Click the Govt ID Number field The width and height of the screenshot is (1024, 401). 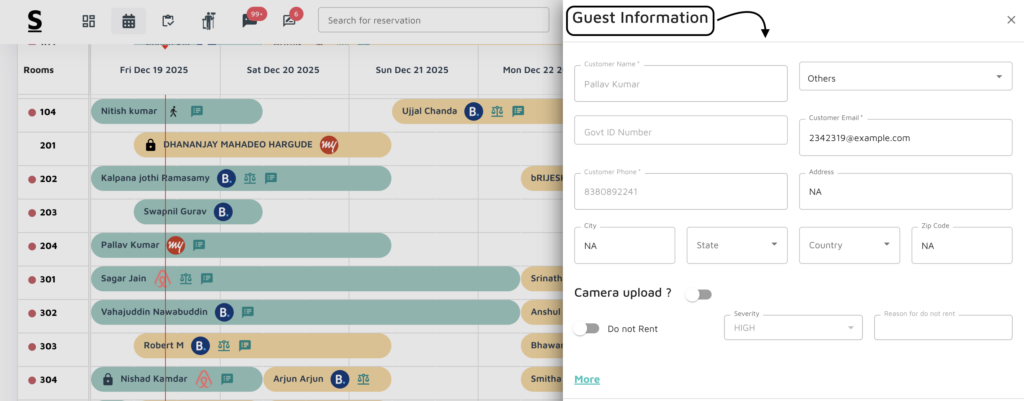click(x=680, y=131)
